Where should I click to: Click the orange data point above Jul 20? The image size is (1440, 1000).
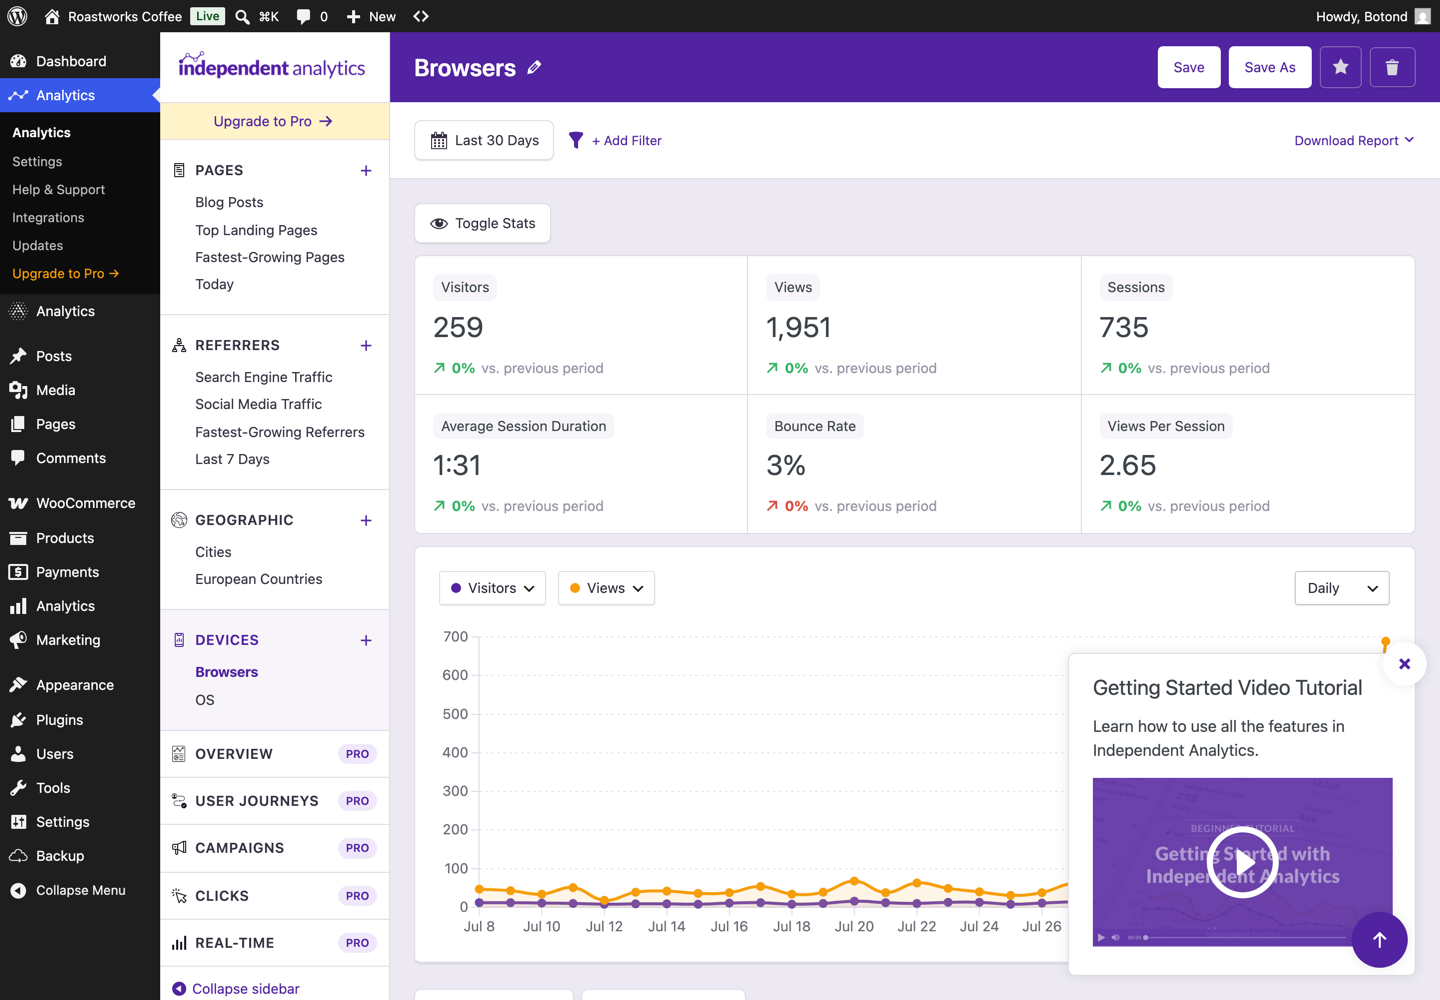coord(854,881)
